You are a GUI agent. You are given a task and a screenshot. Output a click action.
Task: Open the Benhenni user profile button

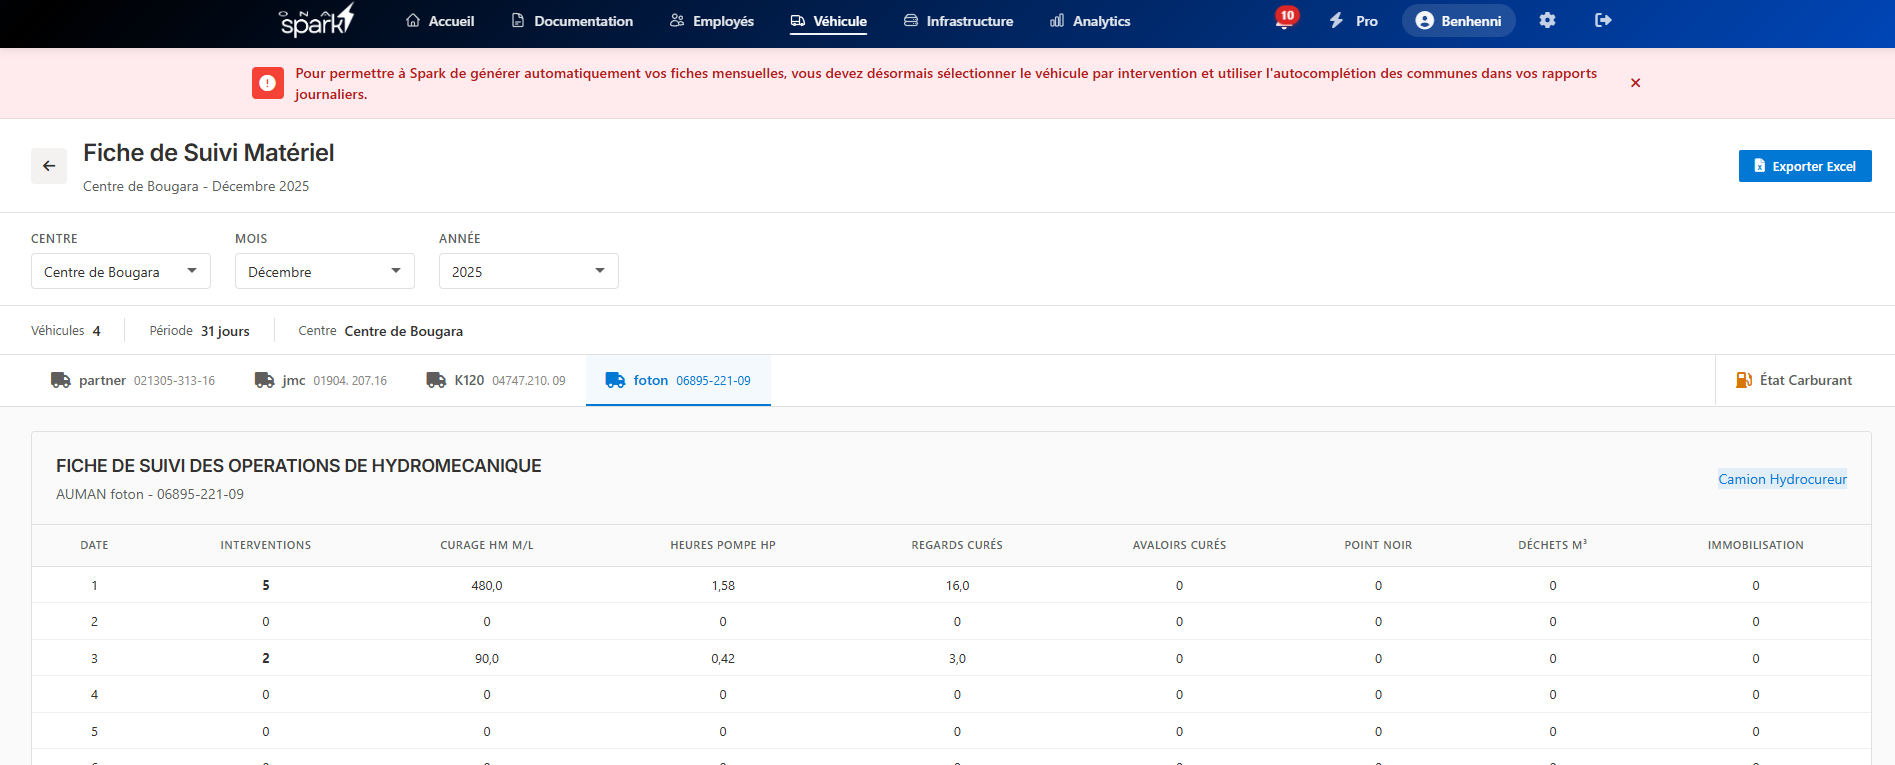pyautogui.click(x=1458, y=21)
